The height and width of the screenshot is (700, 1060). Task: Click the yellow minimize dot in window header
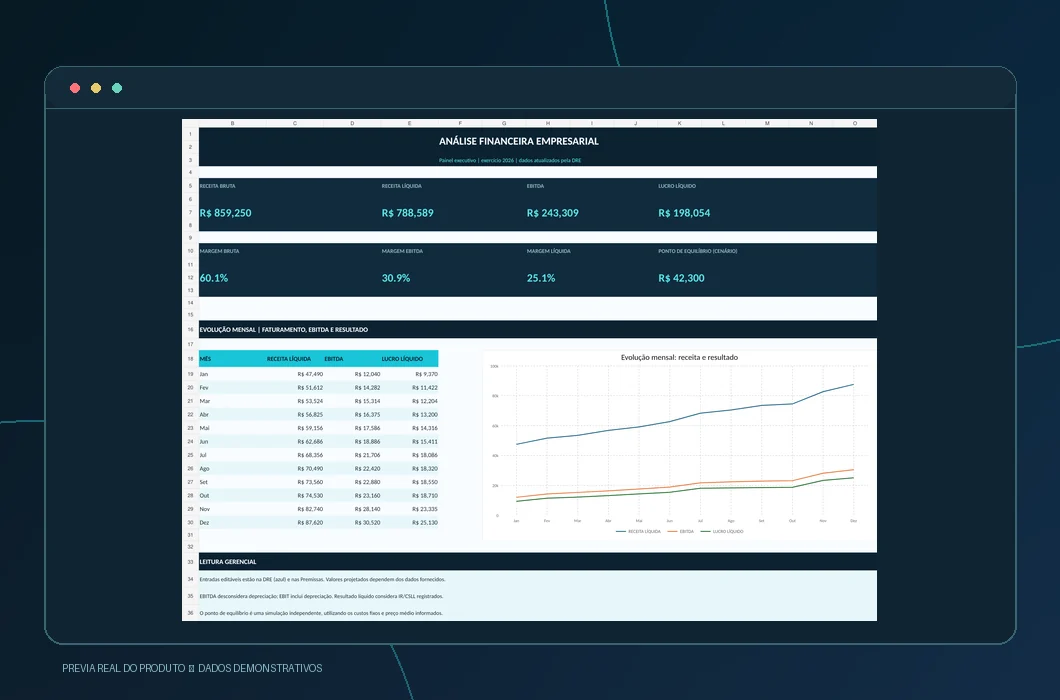click(96, 88)
